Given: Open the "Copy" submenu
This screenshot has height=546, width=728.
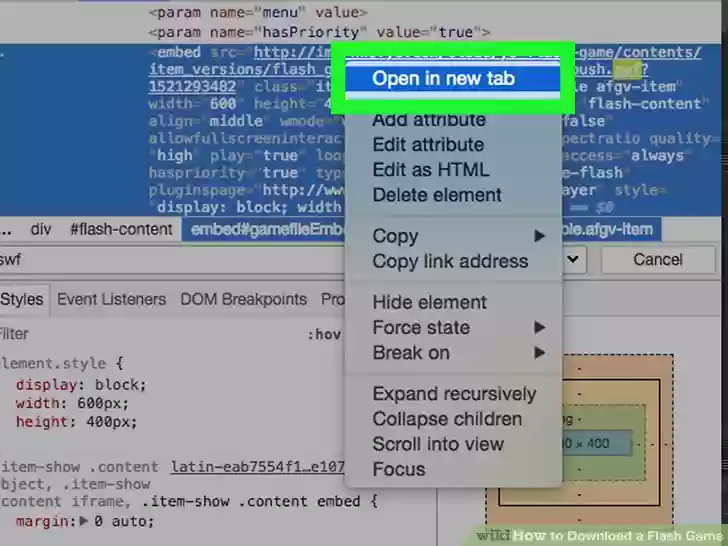Looking at the screenshot, I should click(x=453, y=236).
